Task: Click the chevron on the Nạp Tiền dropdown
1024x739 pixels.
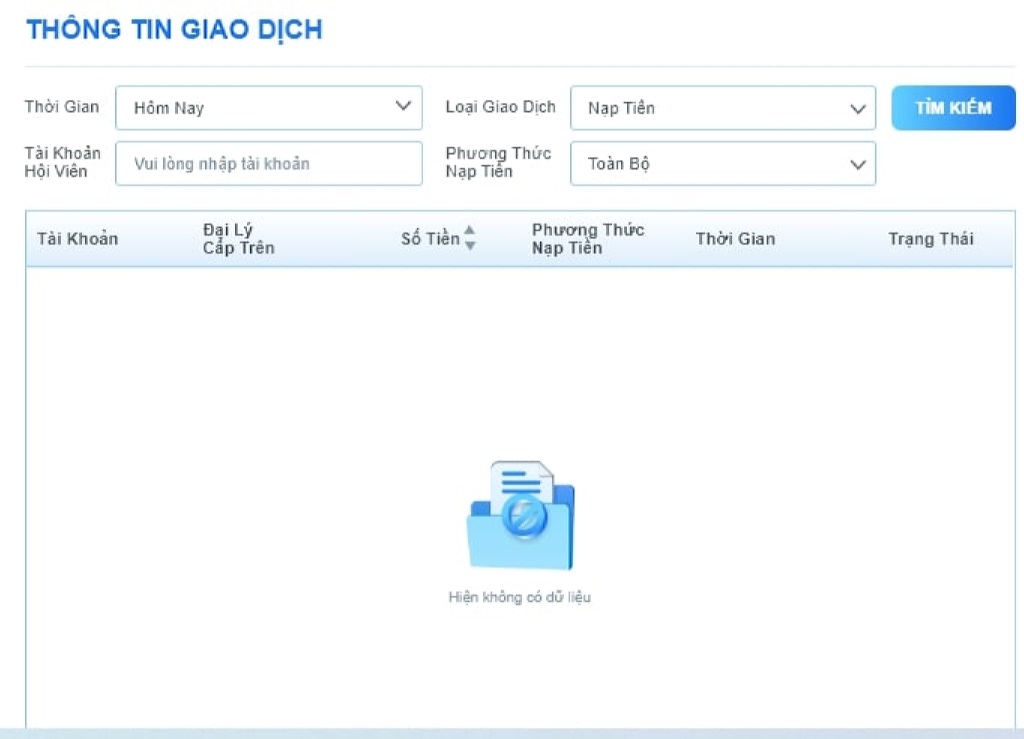Action: click(x=857, y=108)
